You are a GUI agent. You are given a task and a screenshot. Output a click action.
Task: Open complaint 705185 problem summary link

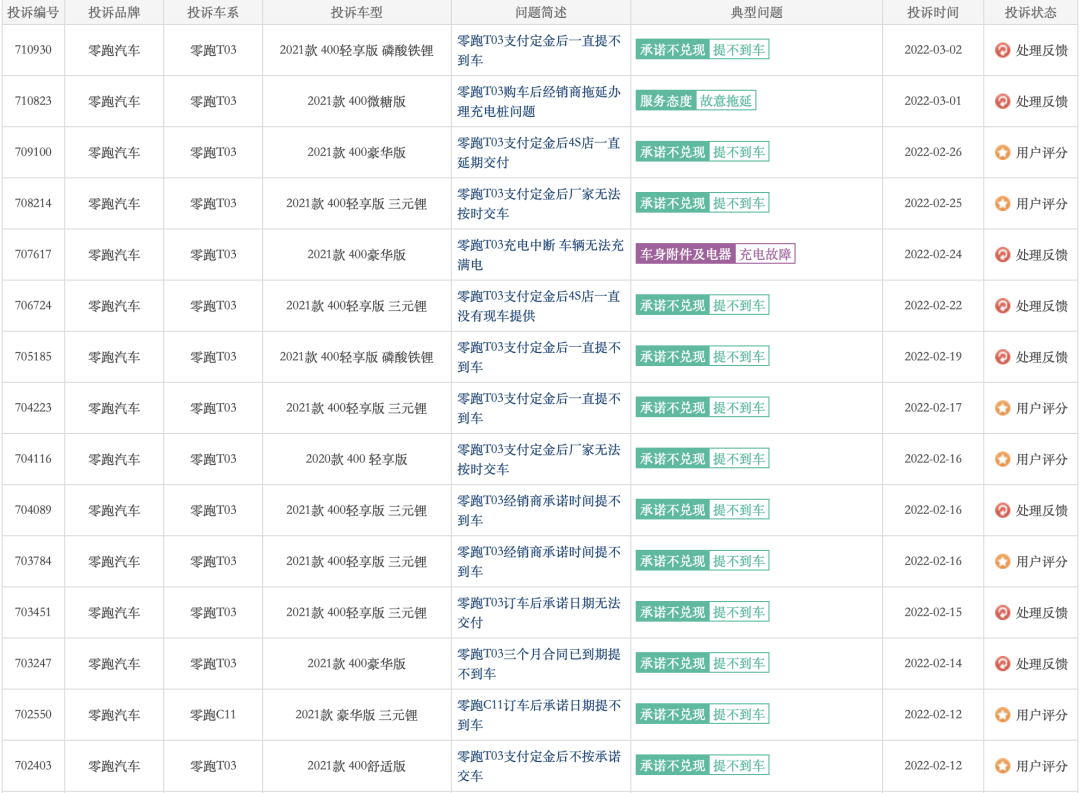click(x=539, y=357)
